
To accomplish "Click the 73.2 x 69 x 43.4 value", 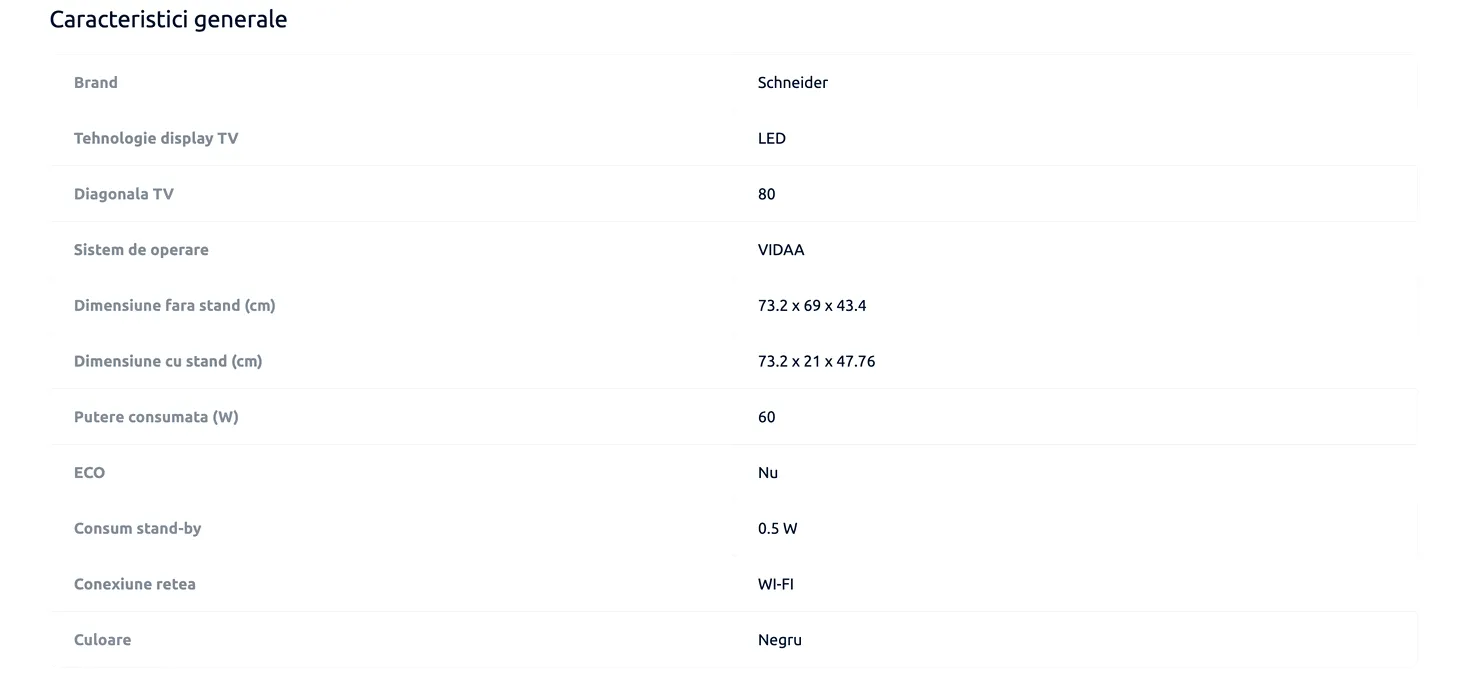I will [812, 306].
